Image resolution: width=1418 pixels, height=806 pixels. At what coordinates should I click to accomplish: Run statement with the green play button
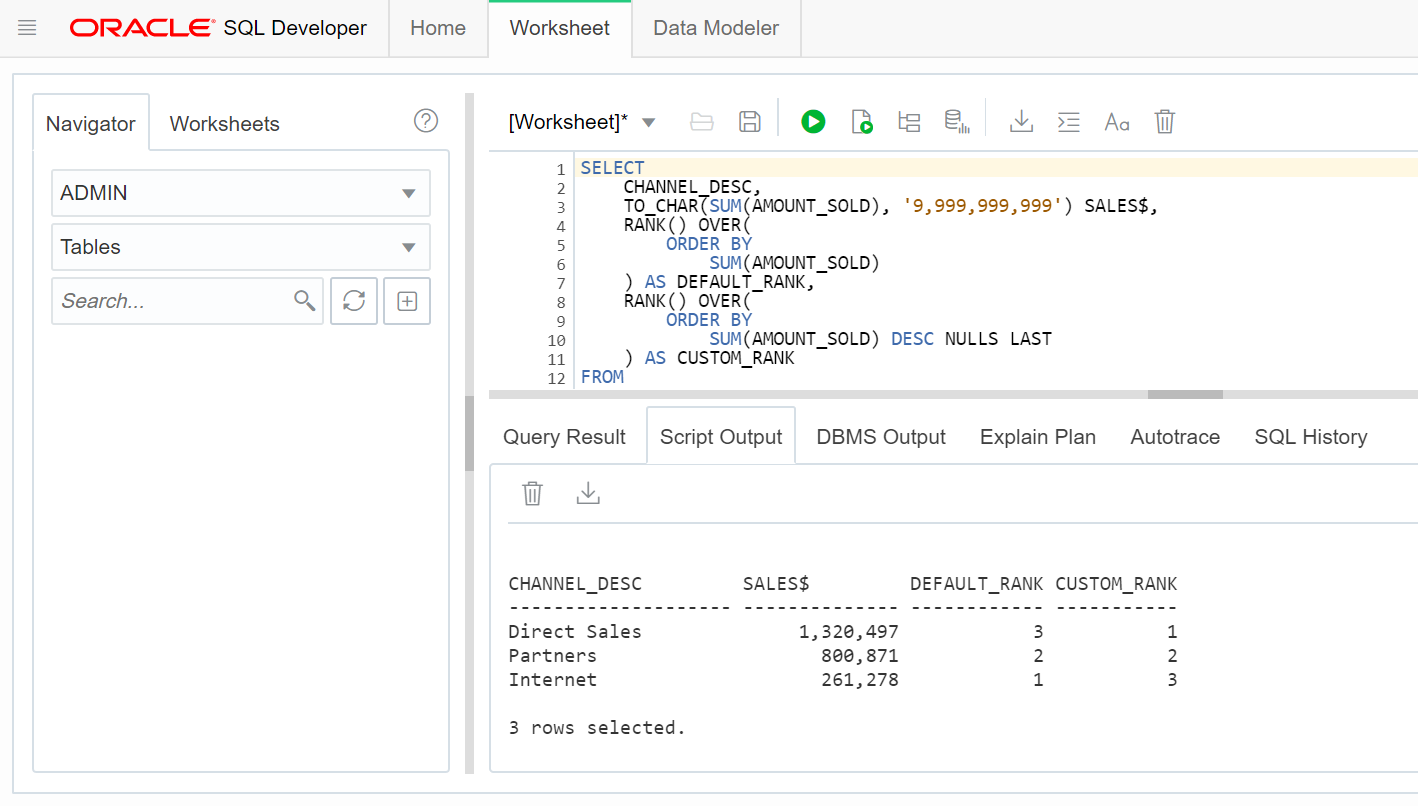[x=813, y=122]
